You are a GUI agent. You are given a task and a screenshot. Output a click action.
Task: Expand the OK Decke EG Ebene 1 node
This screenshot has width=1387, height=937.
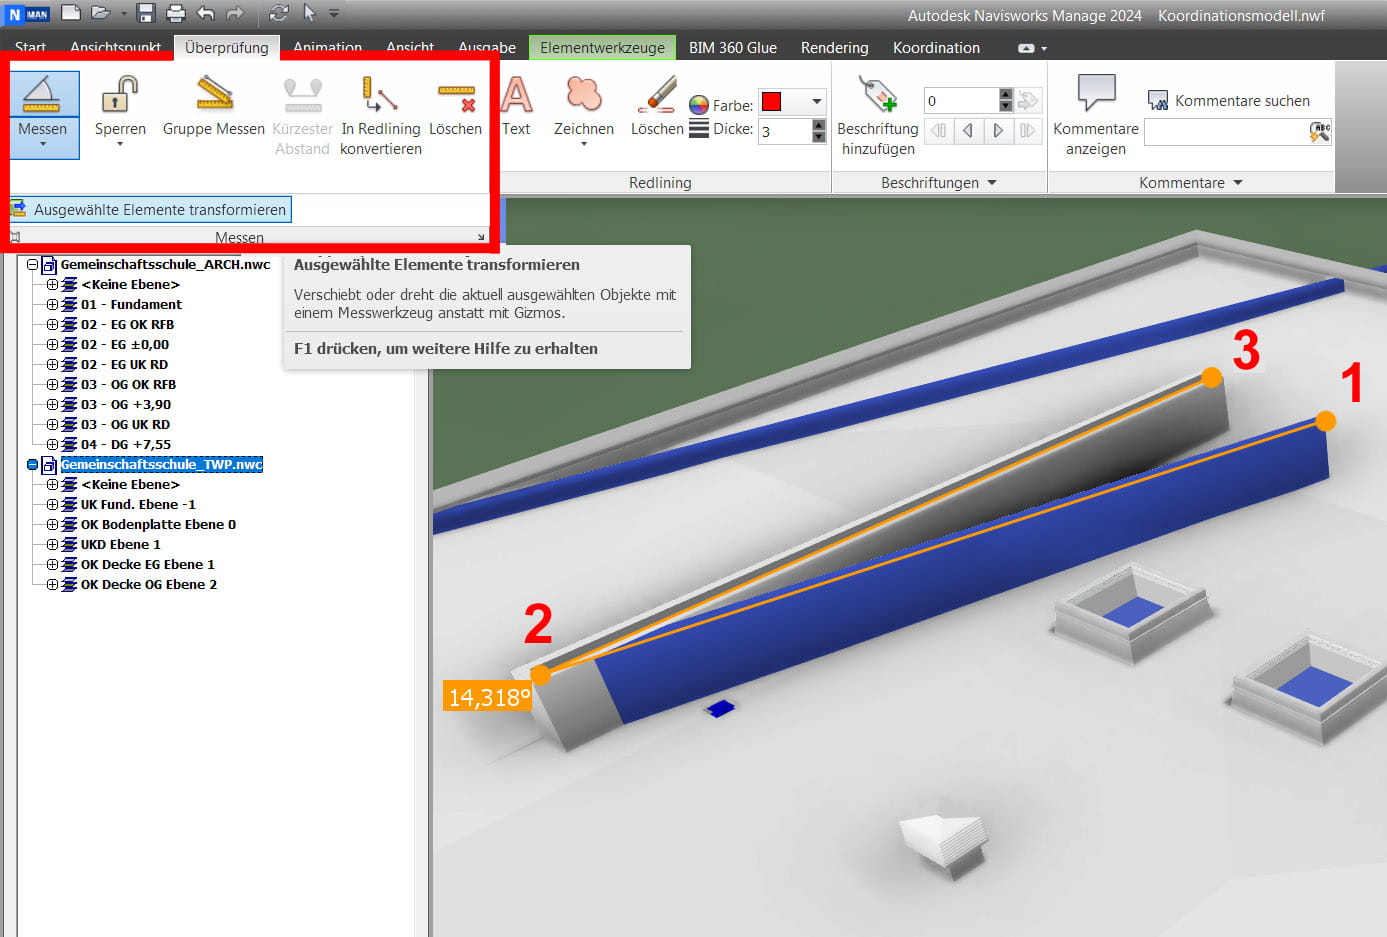[52, 565]
